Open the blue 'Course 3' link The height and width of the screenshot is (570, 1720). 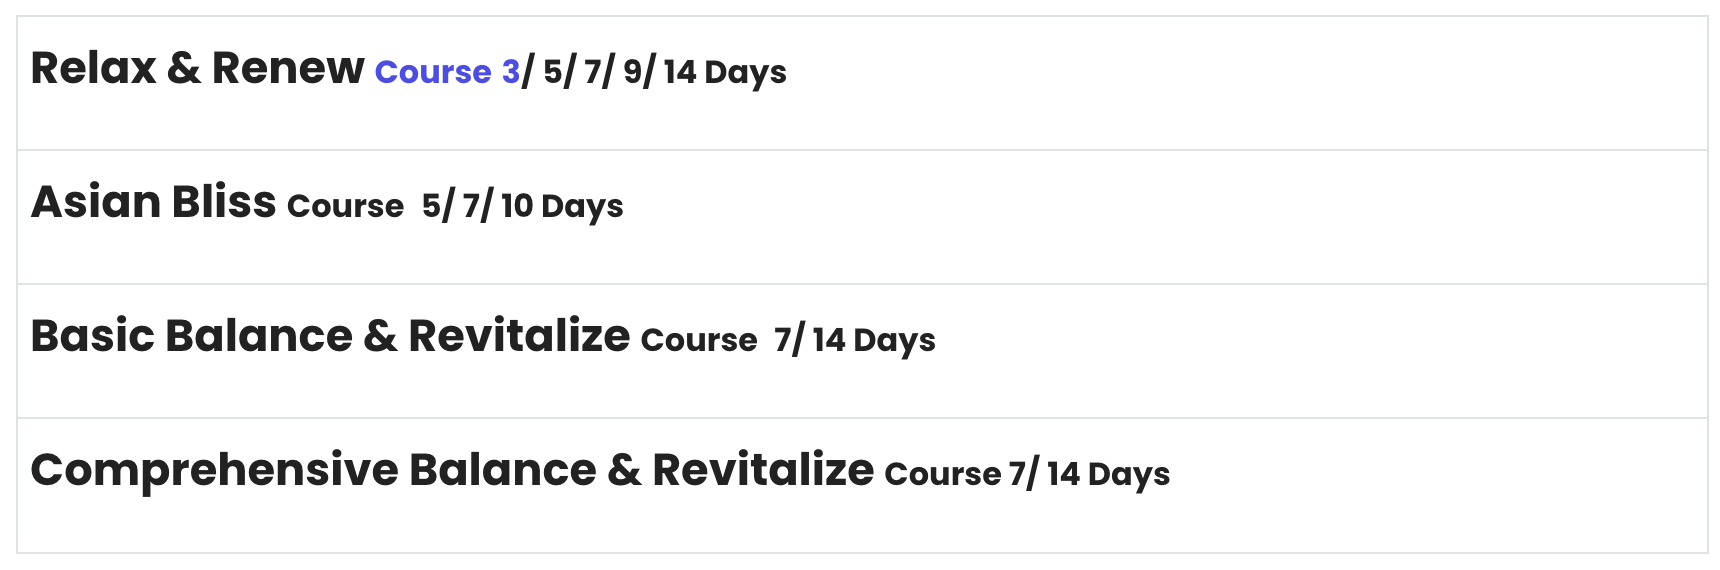[447, 72]
